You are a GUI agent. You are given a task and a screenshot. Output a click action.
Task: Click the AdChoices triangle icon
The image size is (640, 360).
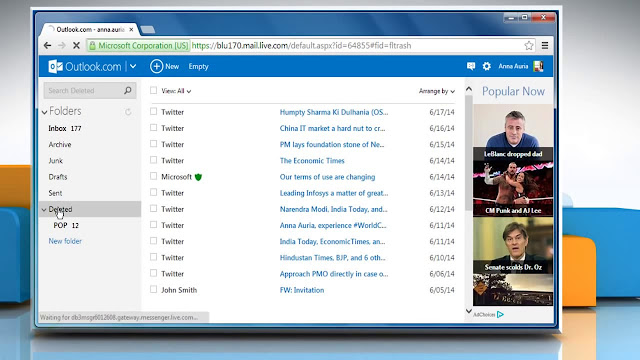(x=500, y=314)
